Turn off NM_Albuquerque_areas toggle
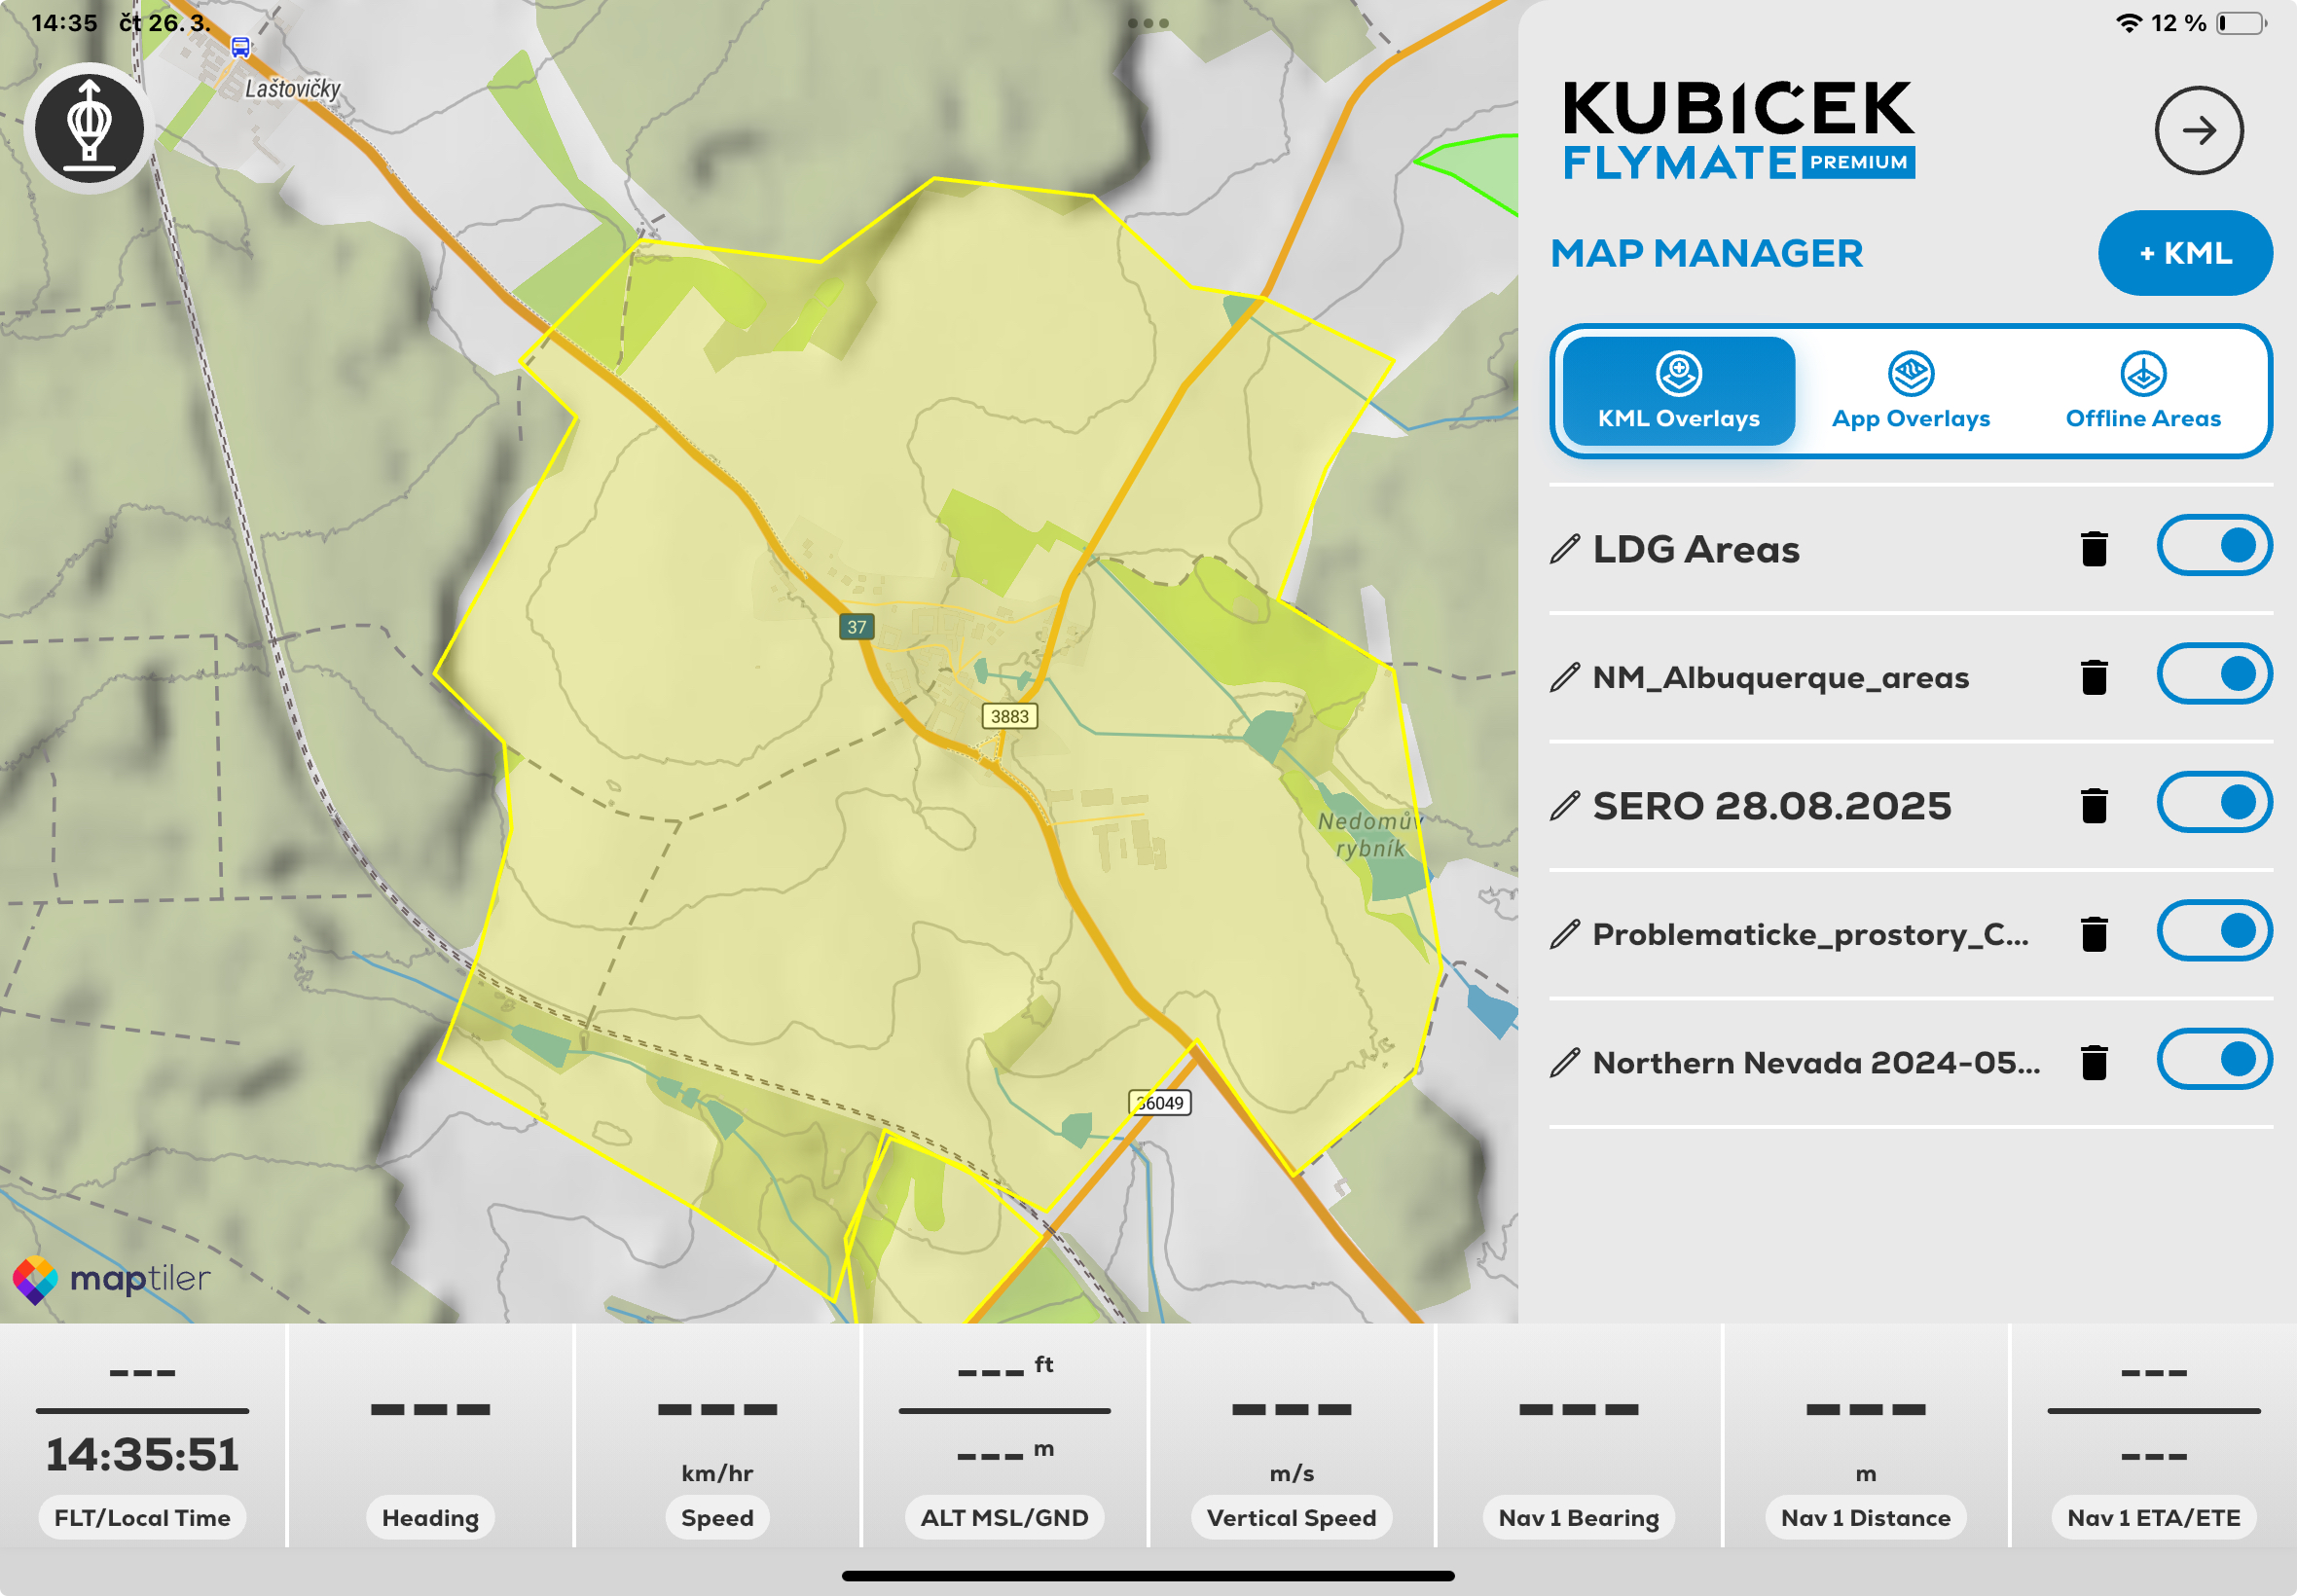2297x1596 pixels. tap(2213, 674)
